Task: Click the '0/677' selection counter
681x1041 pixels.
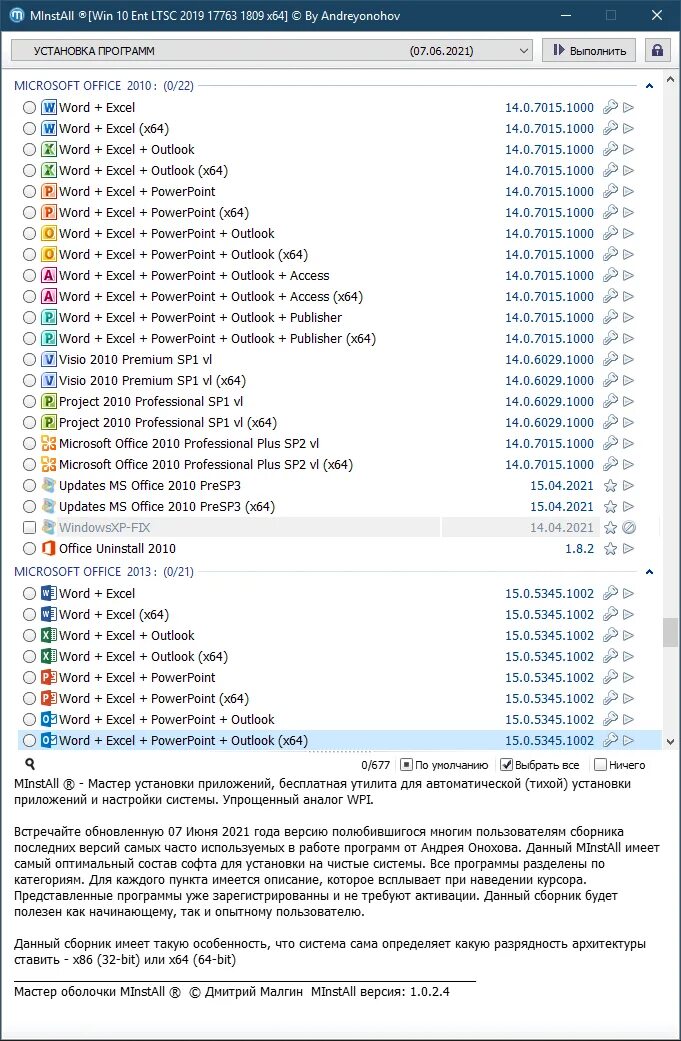Action: [x=376, y=765]
